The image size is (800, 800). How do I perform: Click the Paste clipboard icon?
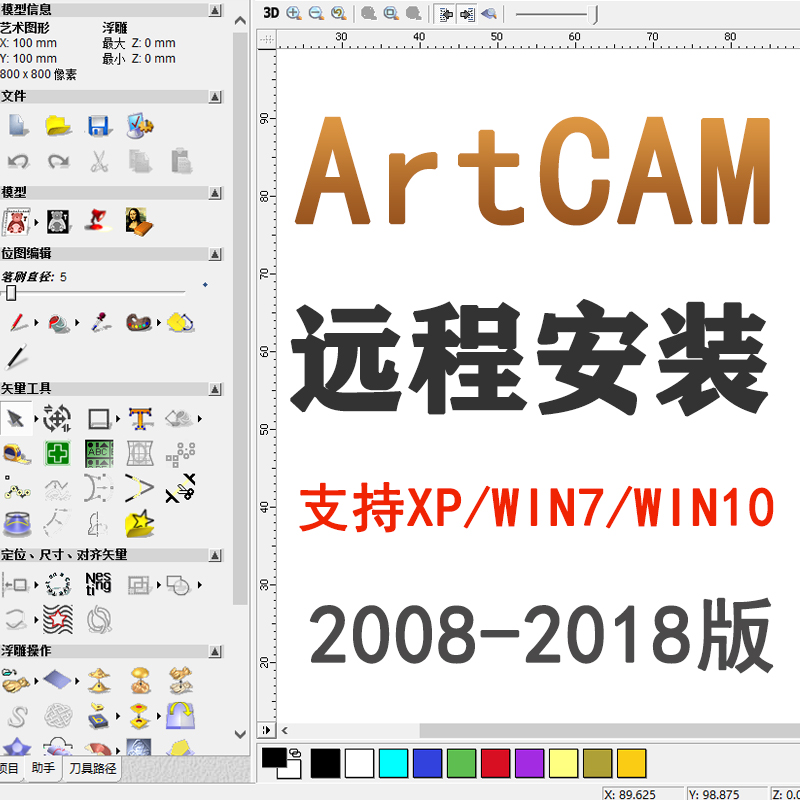click(181, 161)
